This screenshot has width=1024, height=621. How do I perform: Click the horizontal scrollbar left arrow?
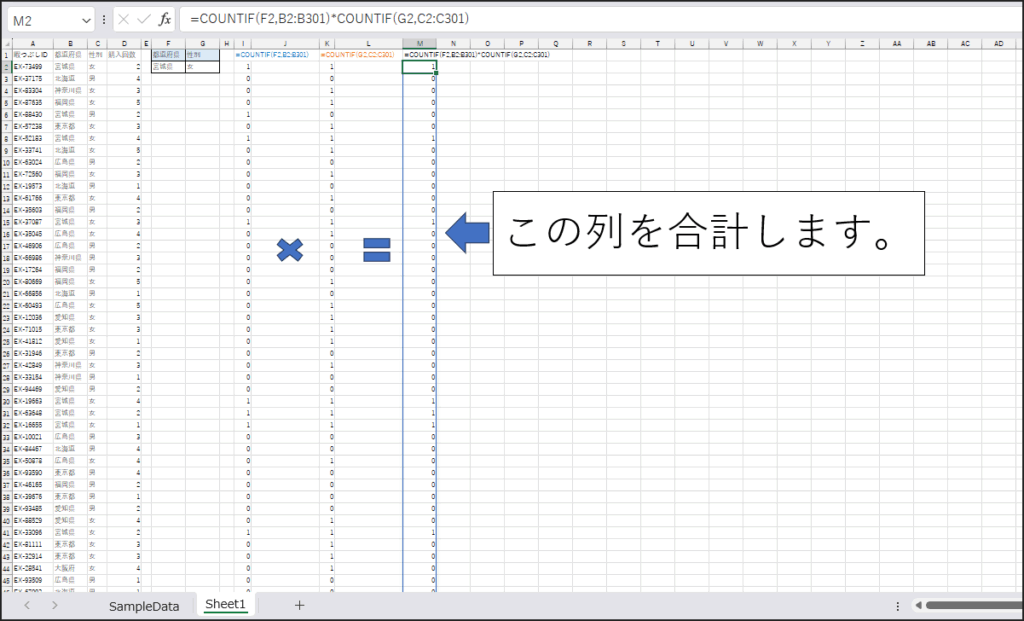(918, 605)
